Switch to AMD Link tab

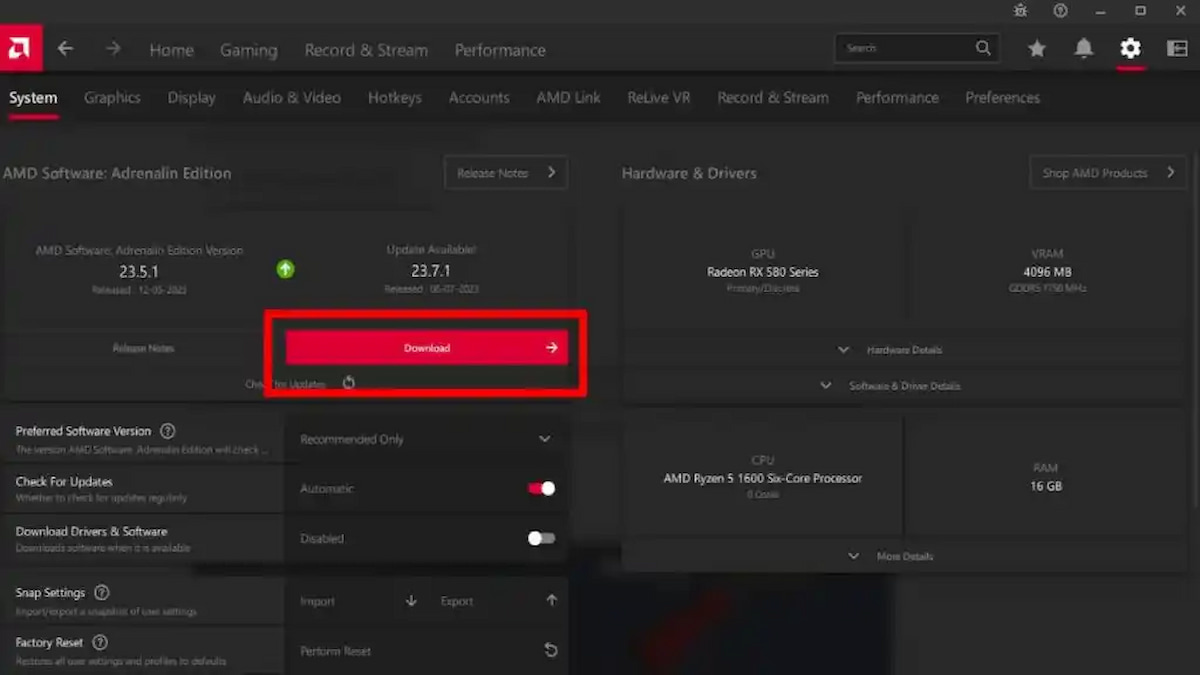point(569,97)
